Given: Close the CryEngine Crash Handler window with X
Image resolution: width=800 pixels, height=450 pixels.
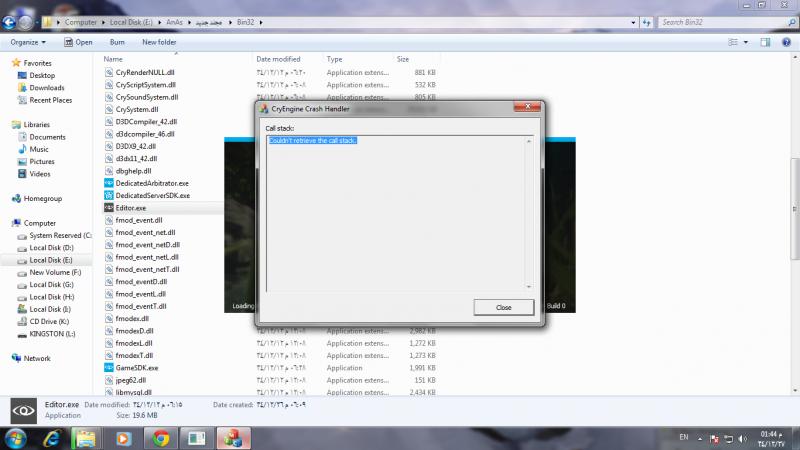Looking at the screenshot, I should pos(527,106).
